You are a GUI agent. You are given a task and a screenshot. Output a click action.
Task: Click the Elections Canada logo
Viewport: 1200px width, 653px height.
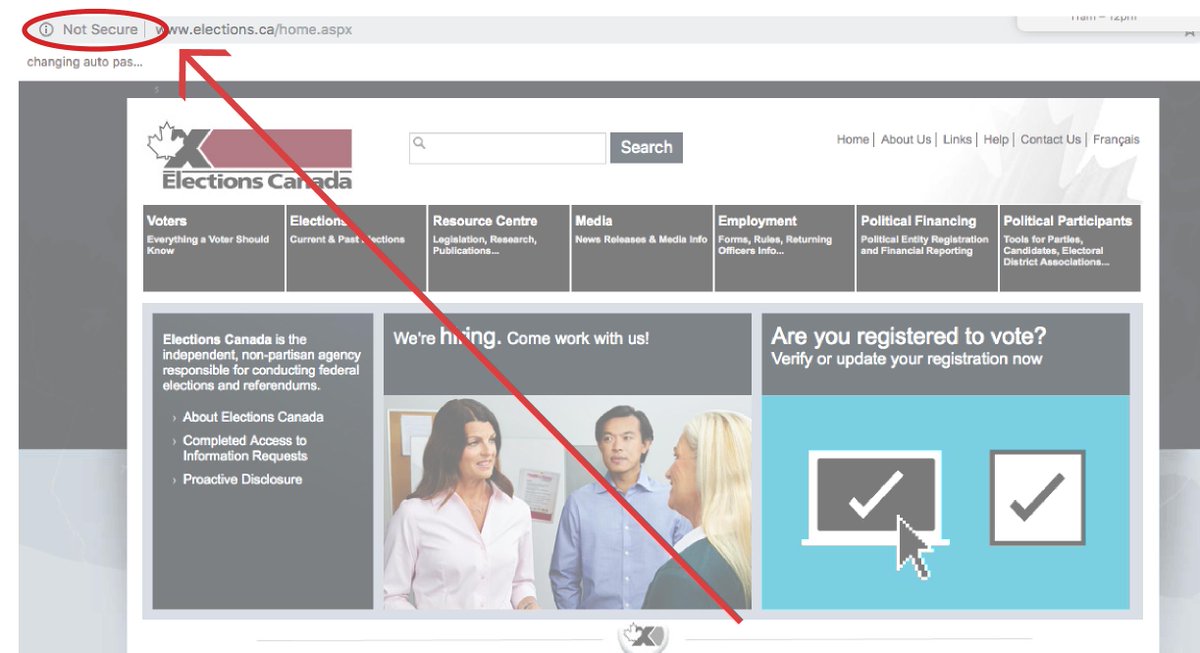250,156
